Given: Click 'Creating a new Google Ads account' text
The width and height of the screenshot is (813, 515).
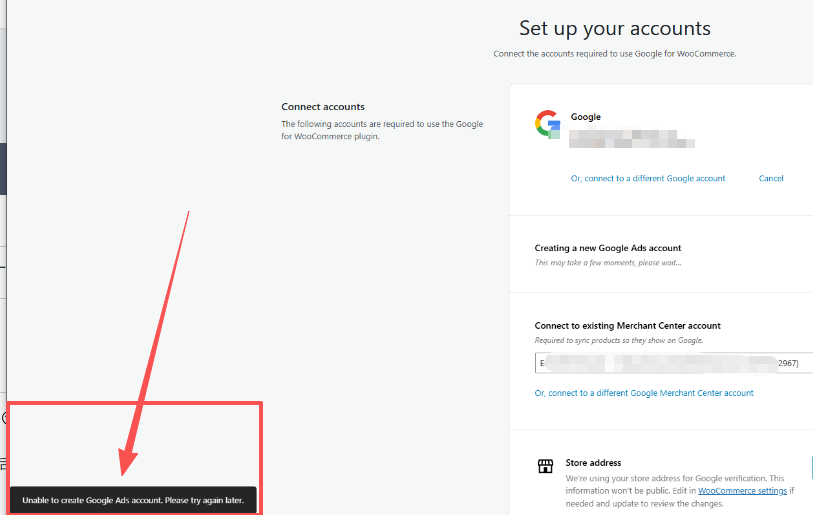Looking at the screenshot, I should (608, 248).
